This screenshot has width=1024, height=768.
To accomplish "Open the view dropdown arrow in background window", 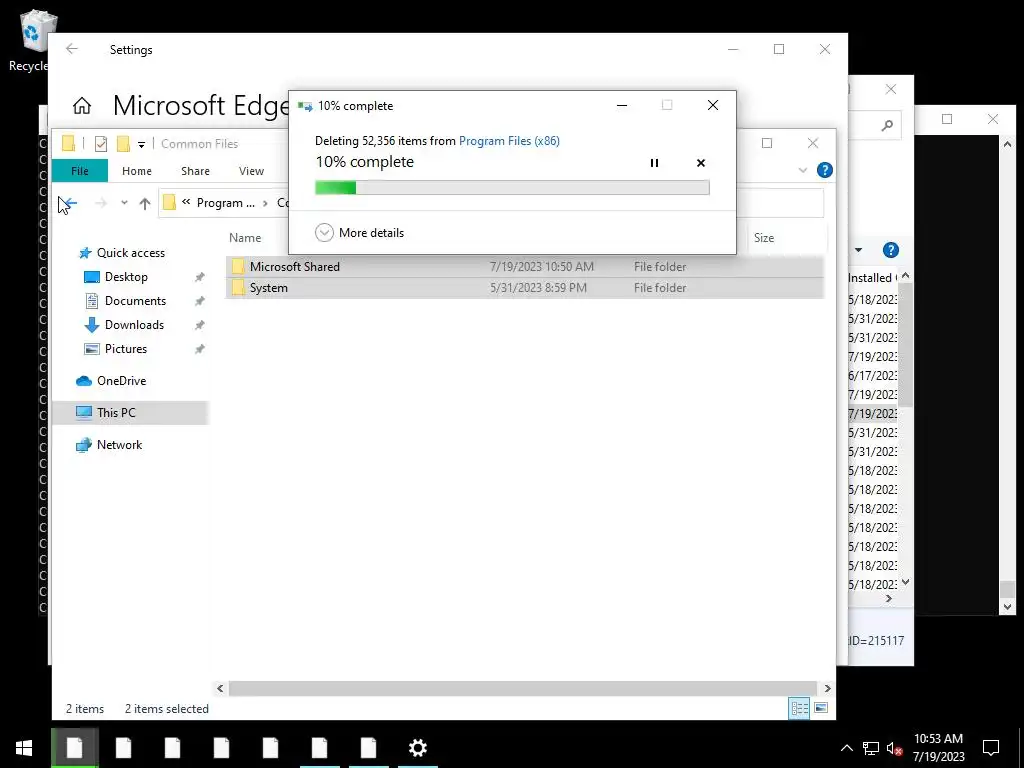I will coord(858,250).
